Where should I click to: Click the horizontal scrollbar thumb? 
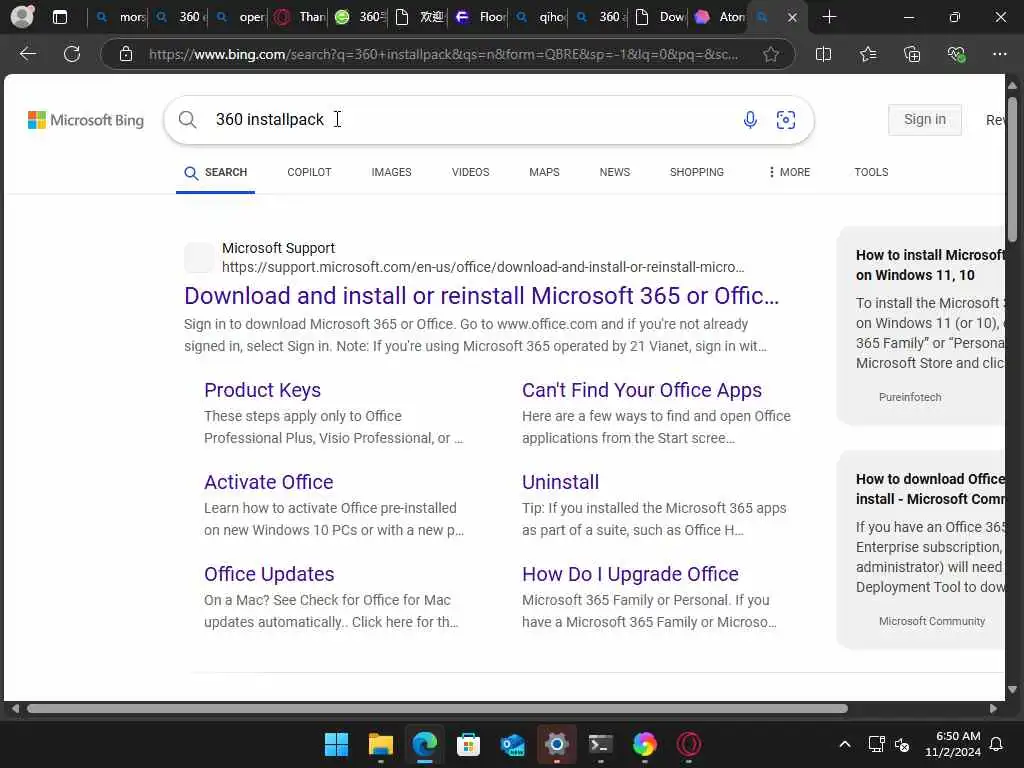[x=438, y=709]
